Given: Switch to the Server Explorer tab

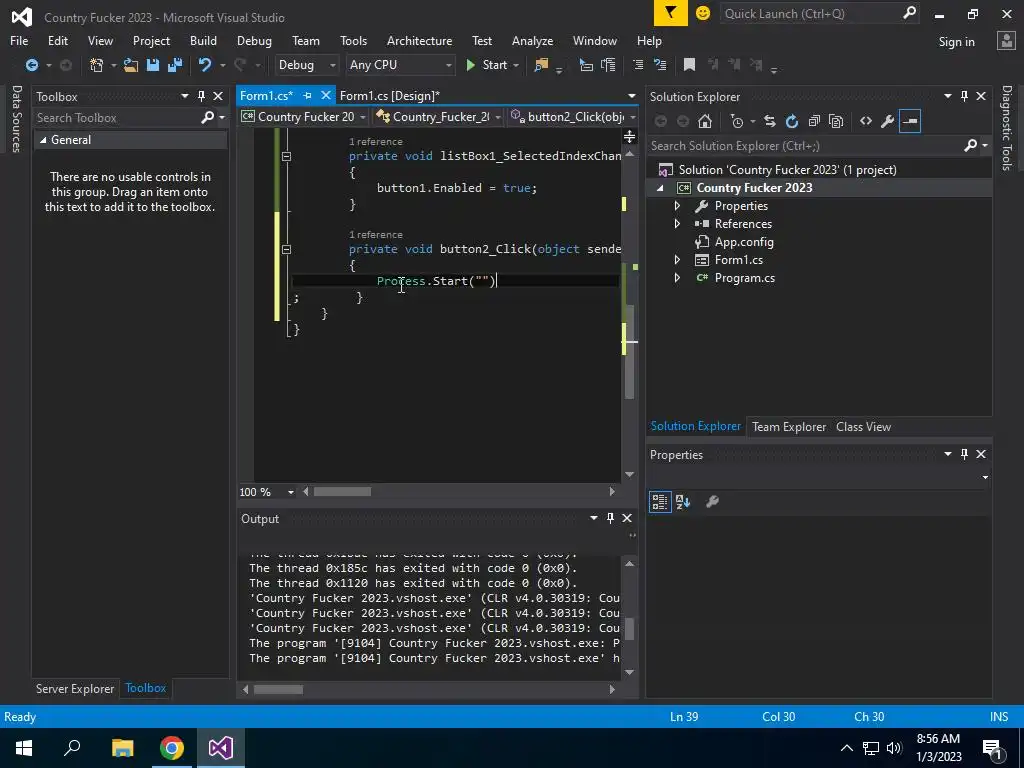Looking at the screenshot, I should point(75,688).
